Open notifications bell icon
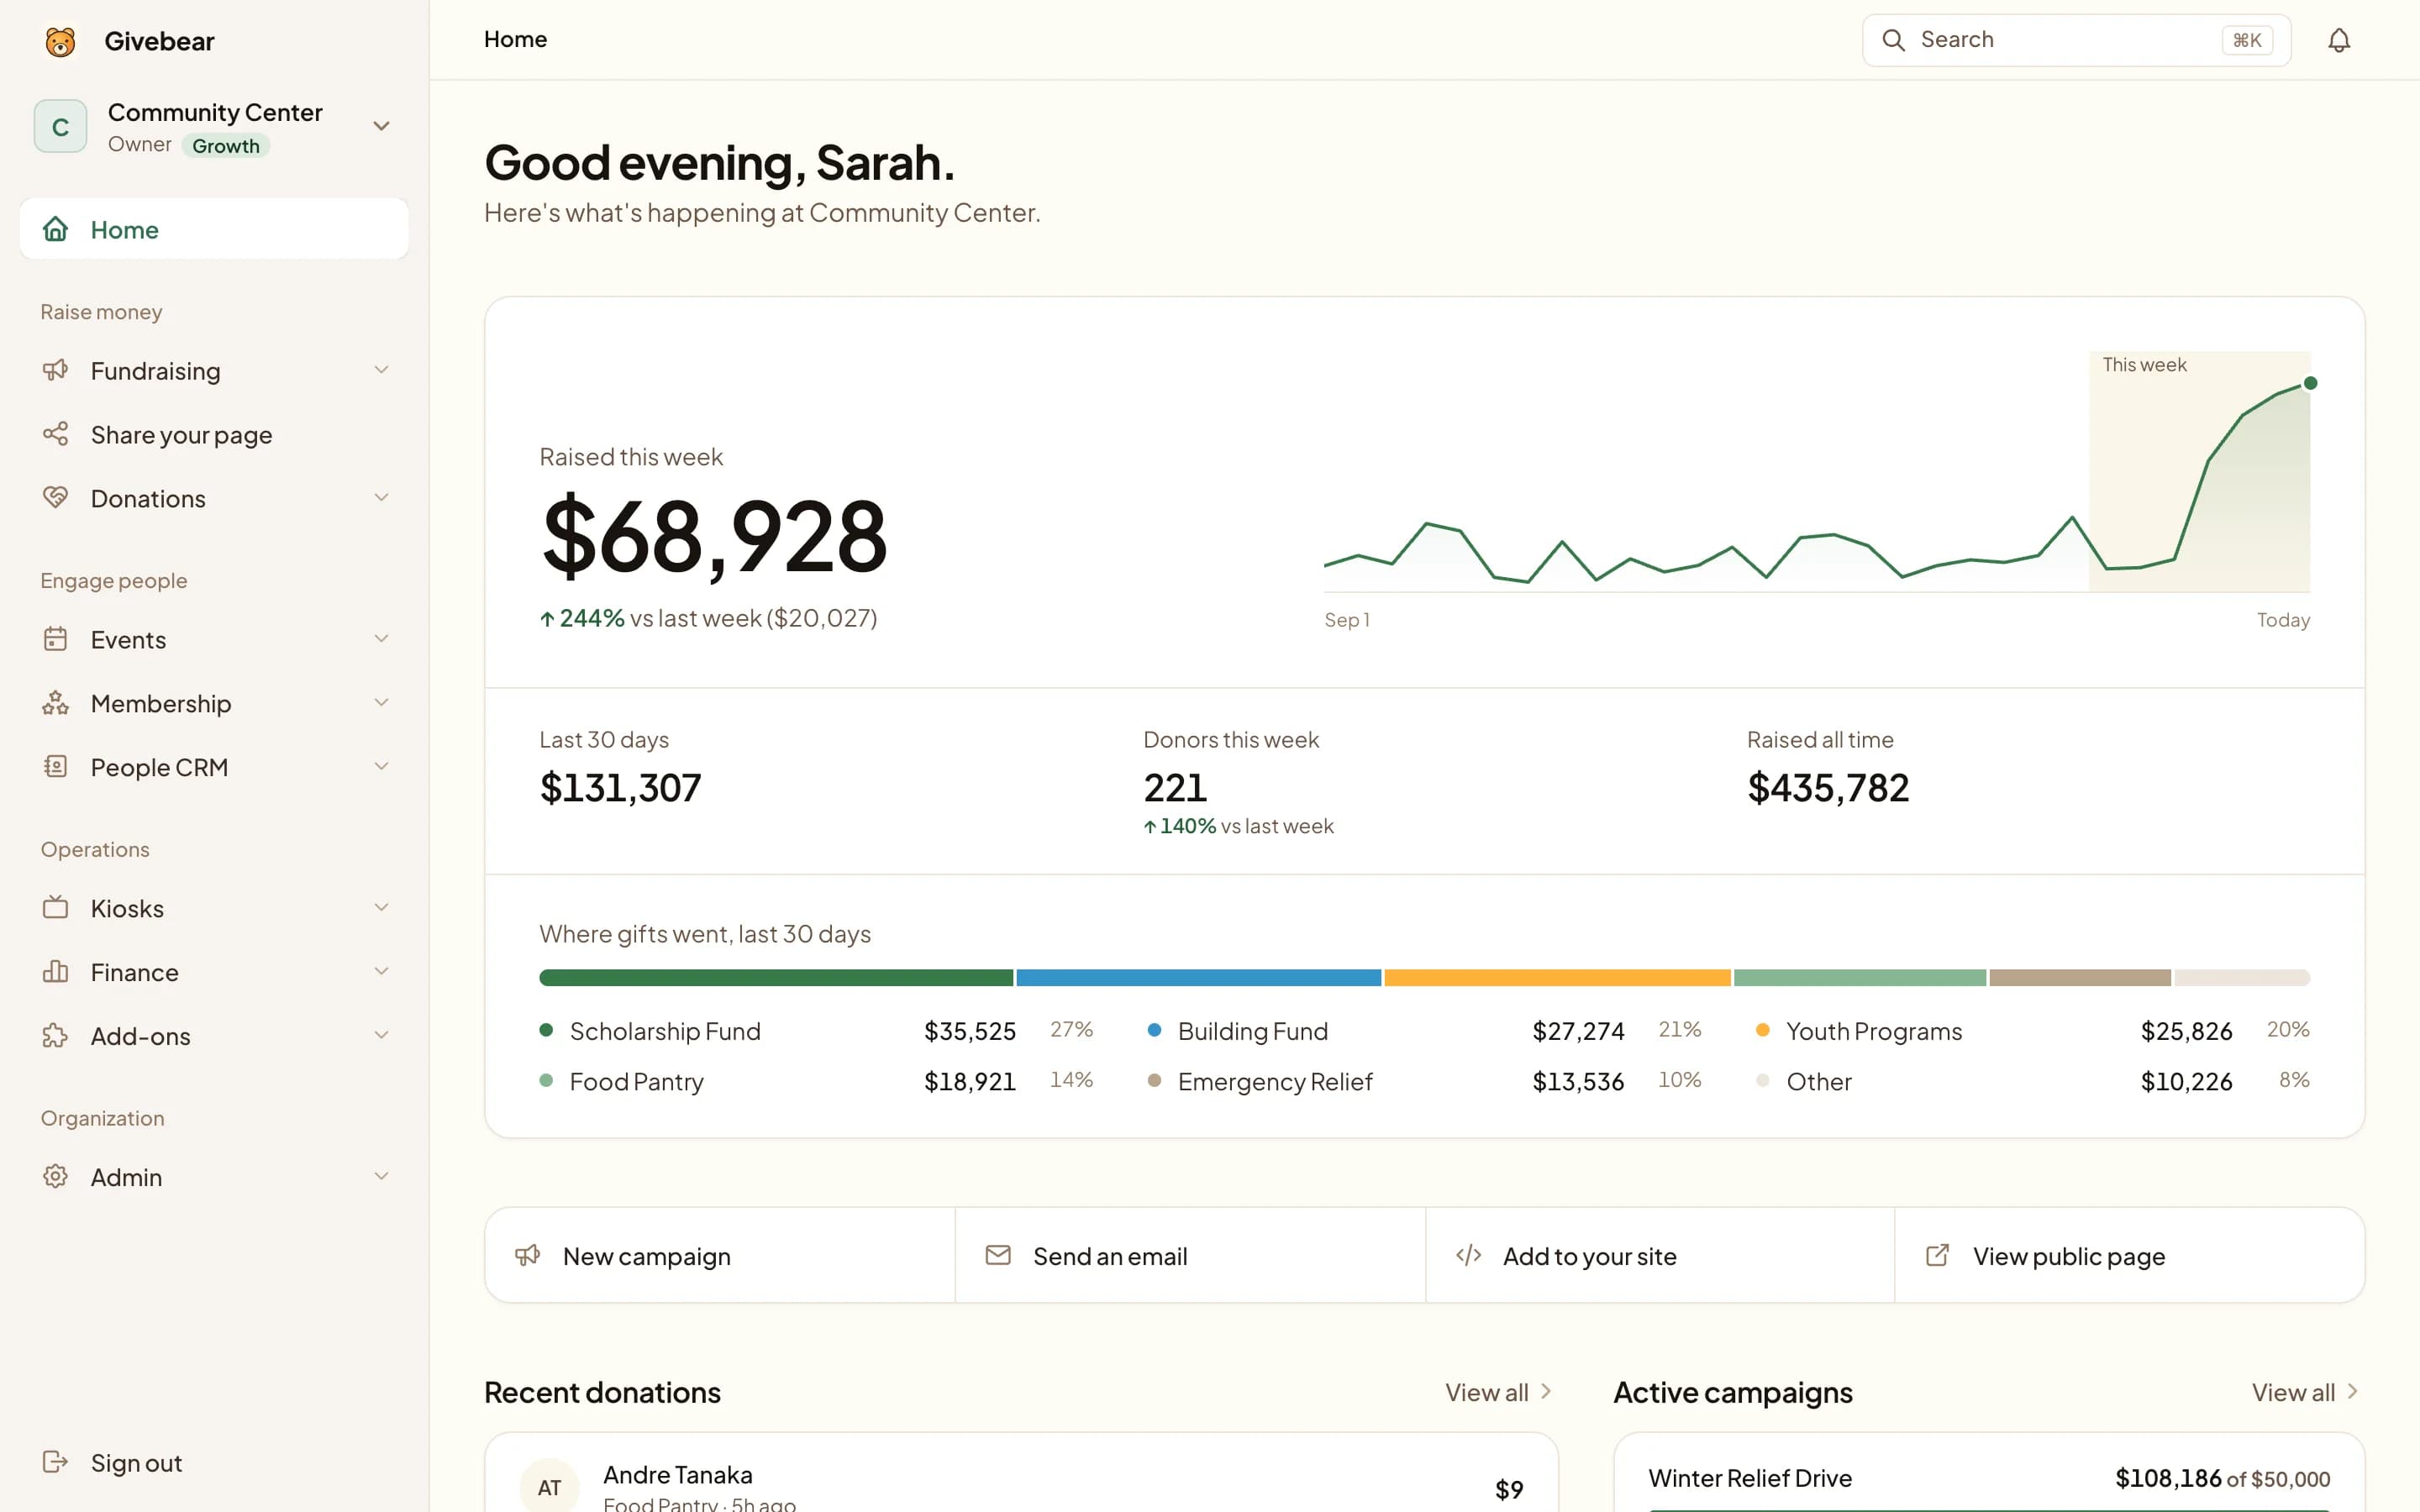The height and width of the screenshot is (1512, 2420). pyautogui.click(x=2338, y=40)
